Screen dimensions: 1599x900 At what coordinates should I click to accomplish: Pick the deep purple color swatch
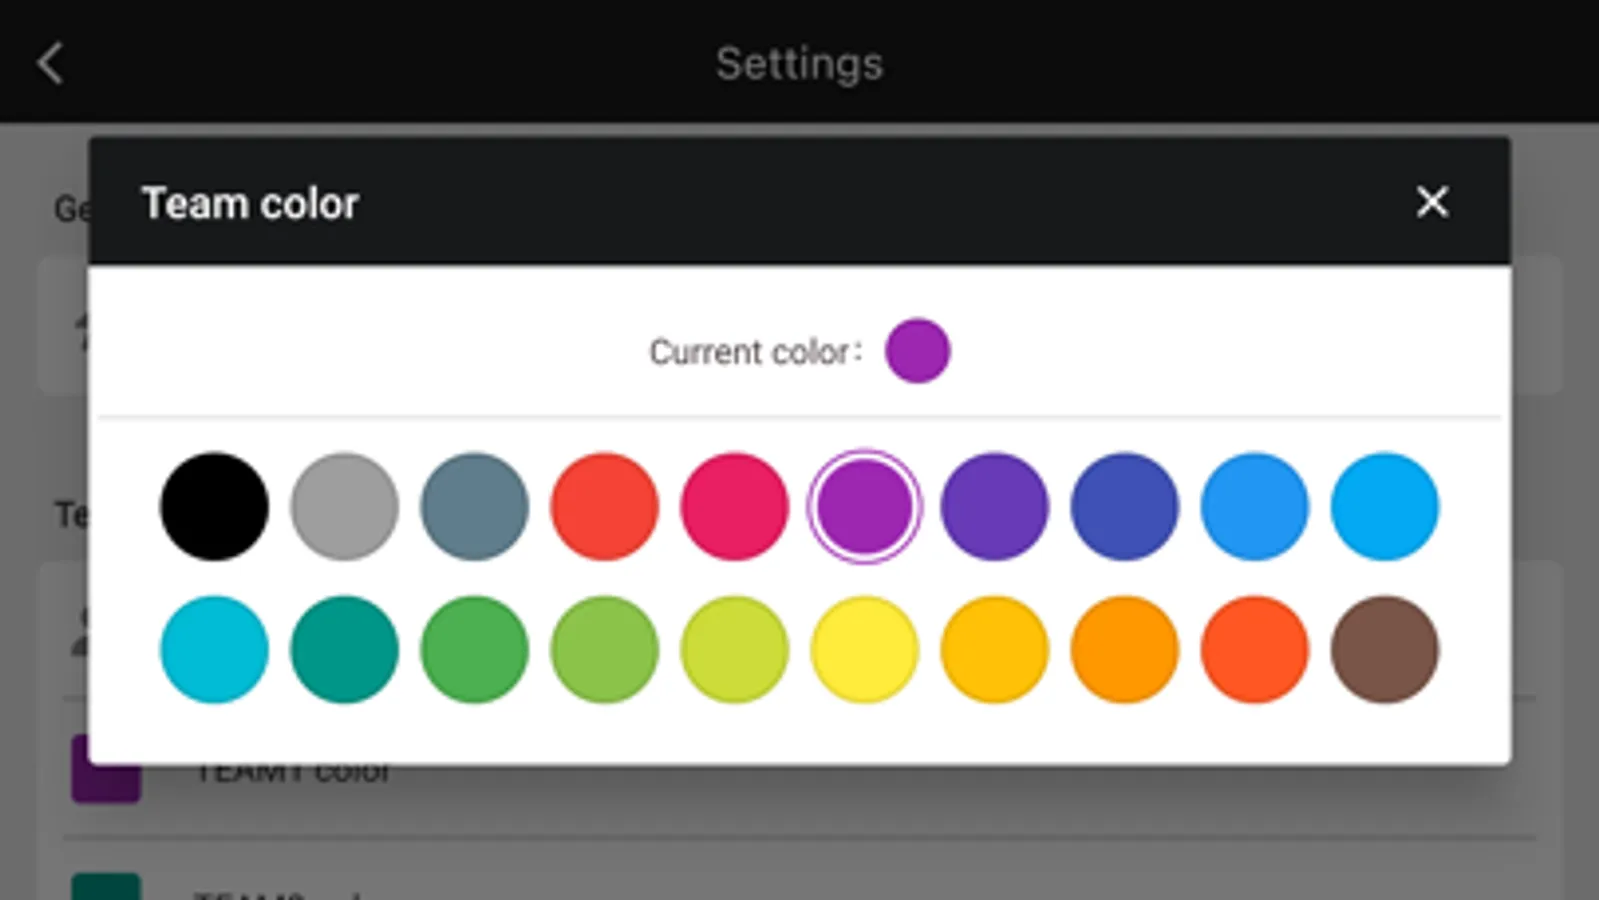pyautogui.click(x=994, y=506)
